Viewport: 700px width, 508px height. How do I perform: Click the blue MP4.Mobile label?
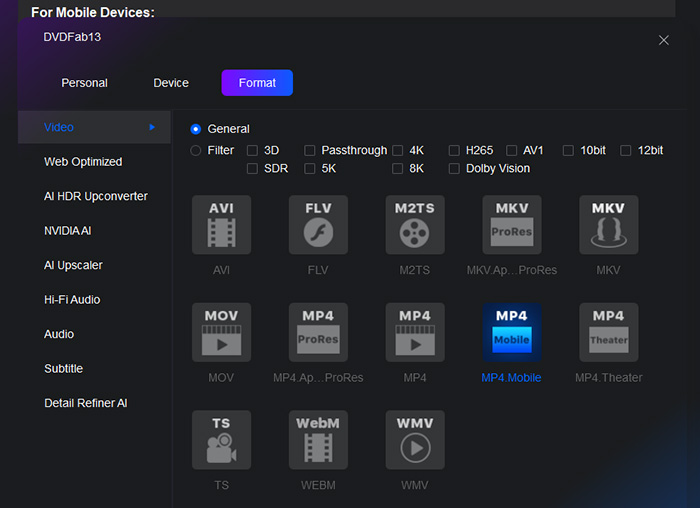pos(511,378)
